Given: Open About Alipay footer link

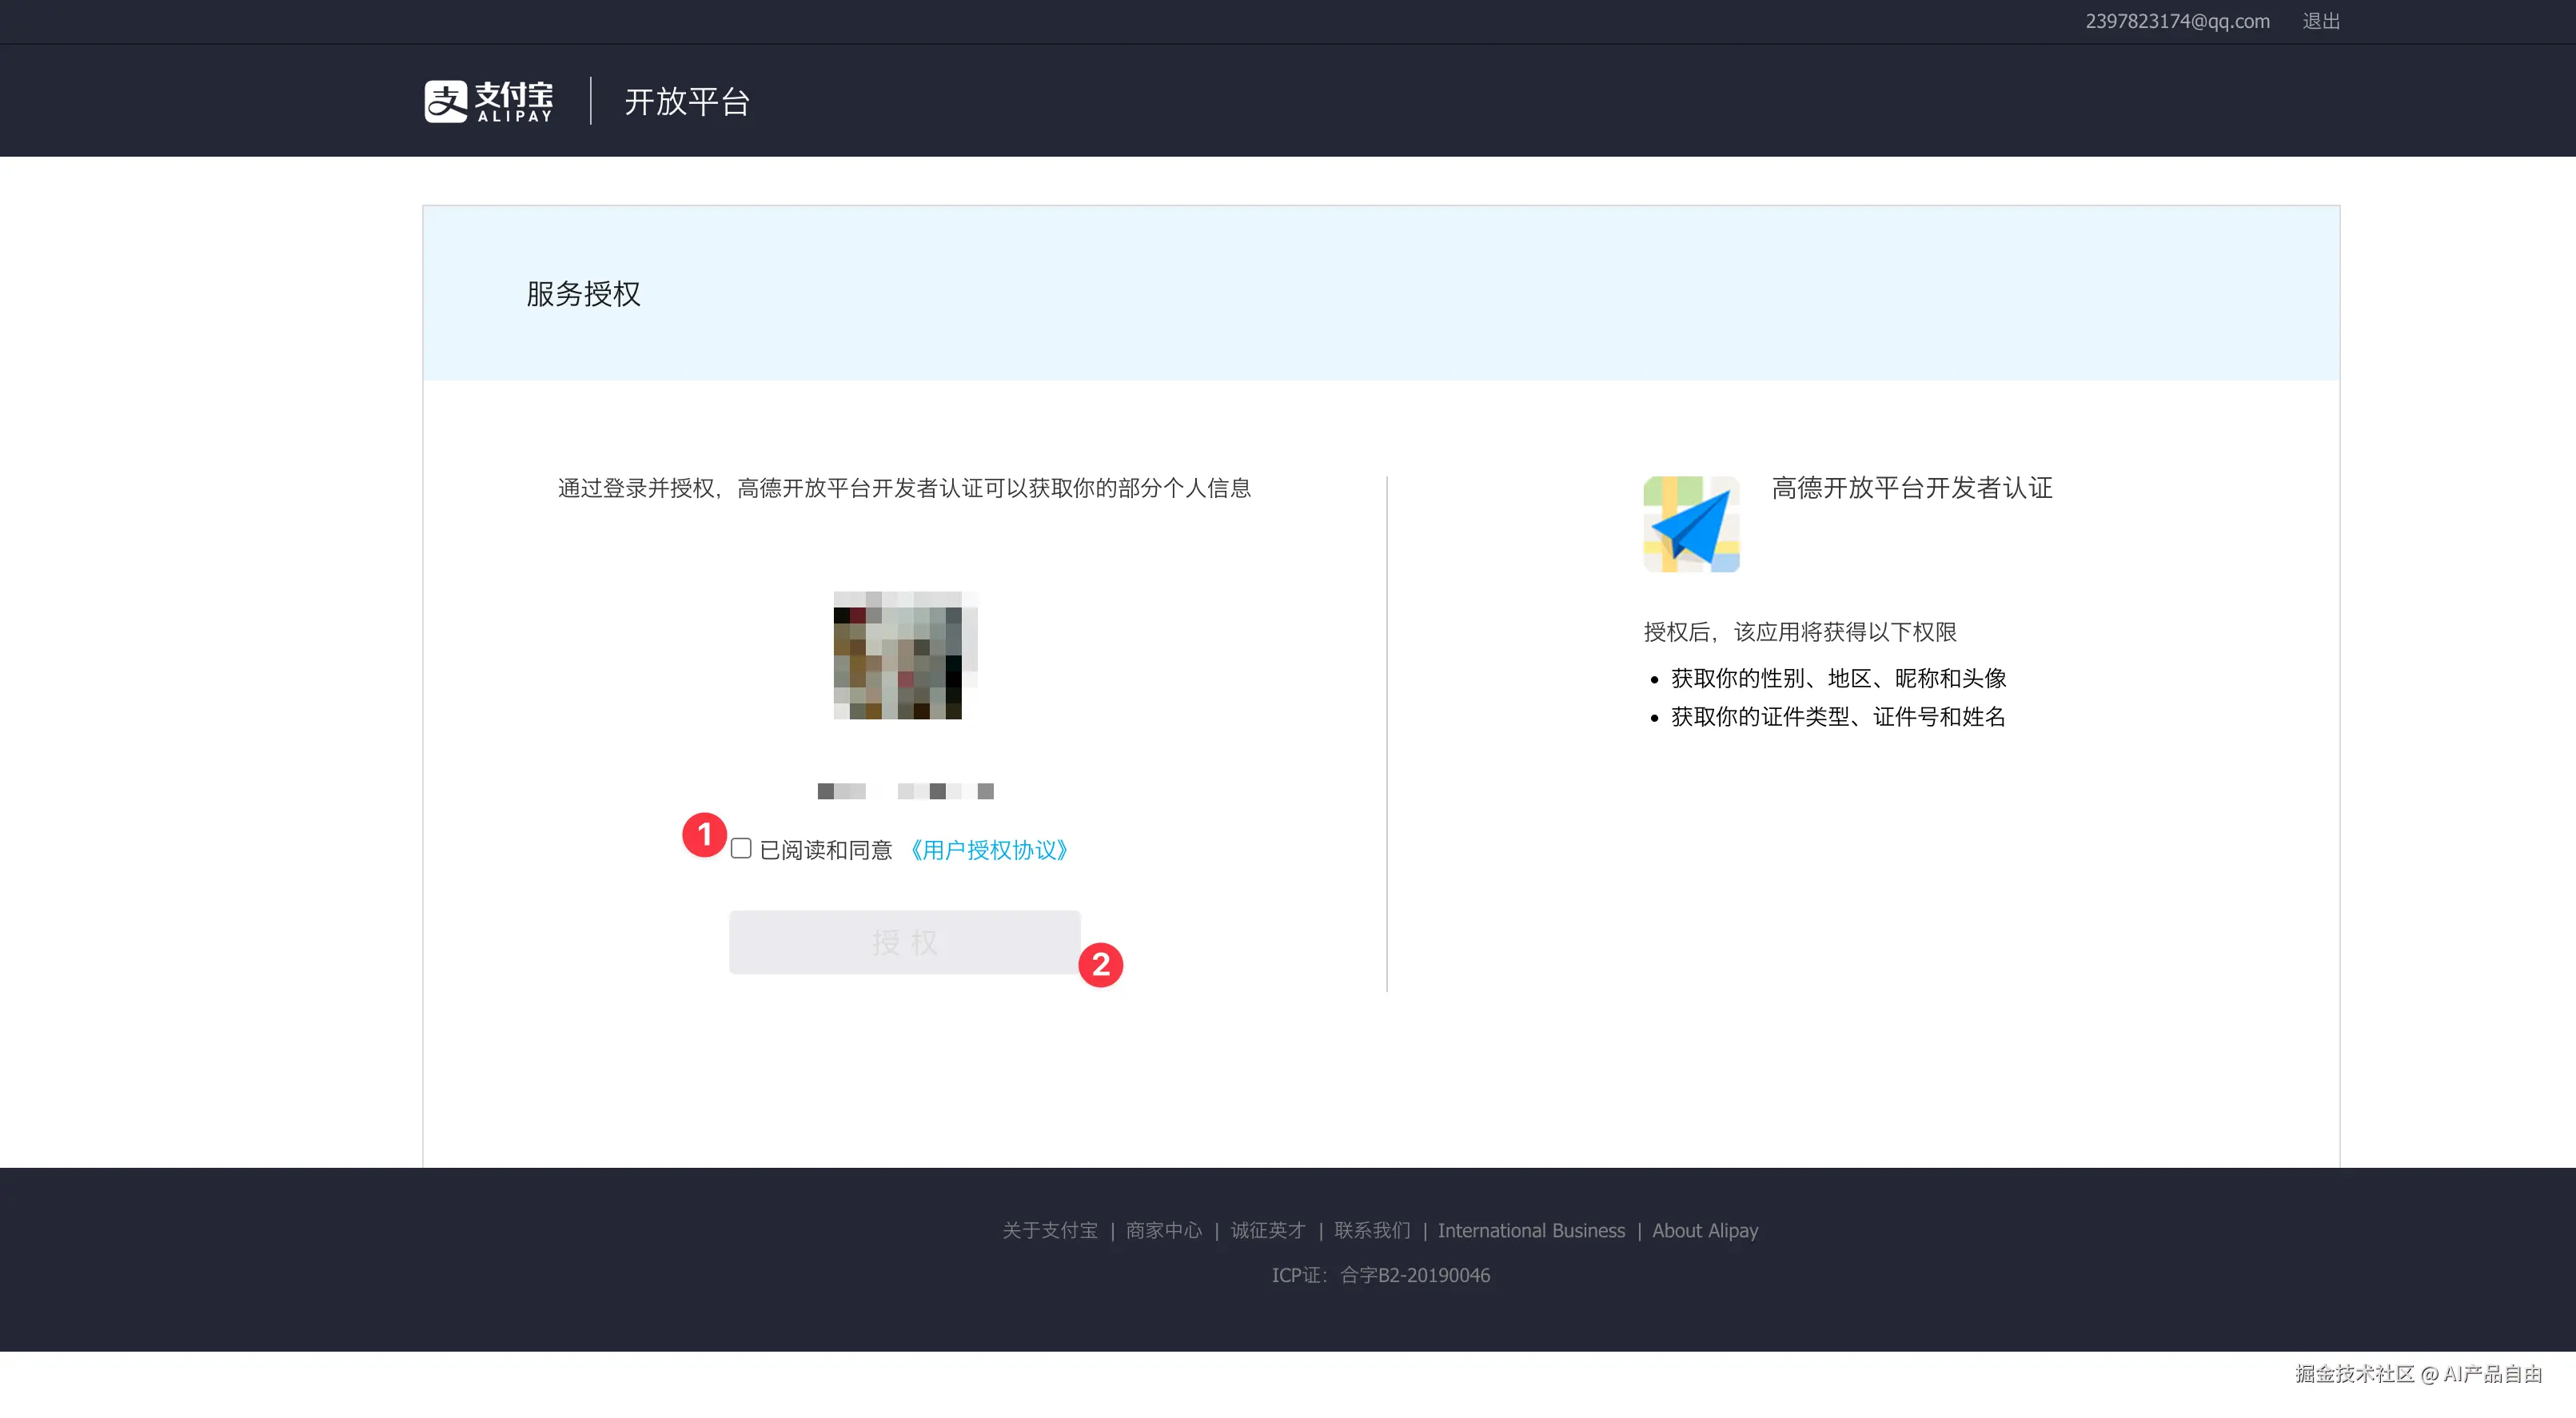Looking at the screenshot, I should coord(1705,1230).
